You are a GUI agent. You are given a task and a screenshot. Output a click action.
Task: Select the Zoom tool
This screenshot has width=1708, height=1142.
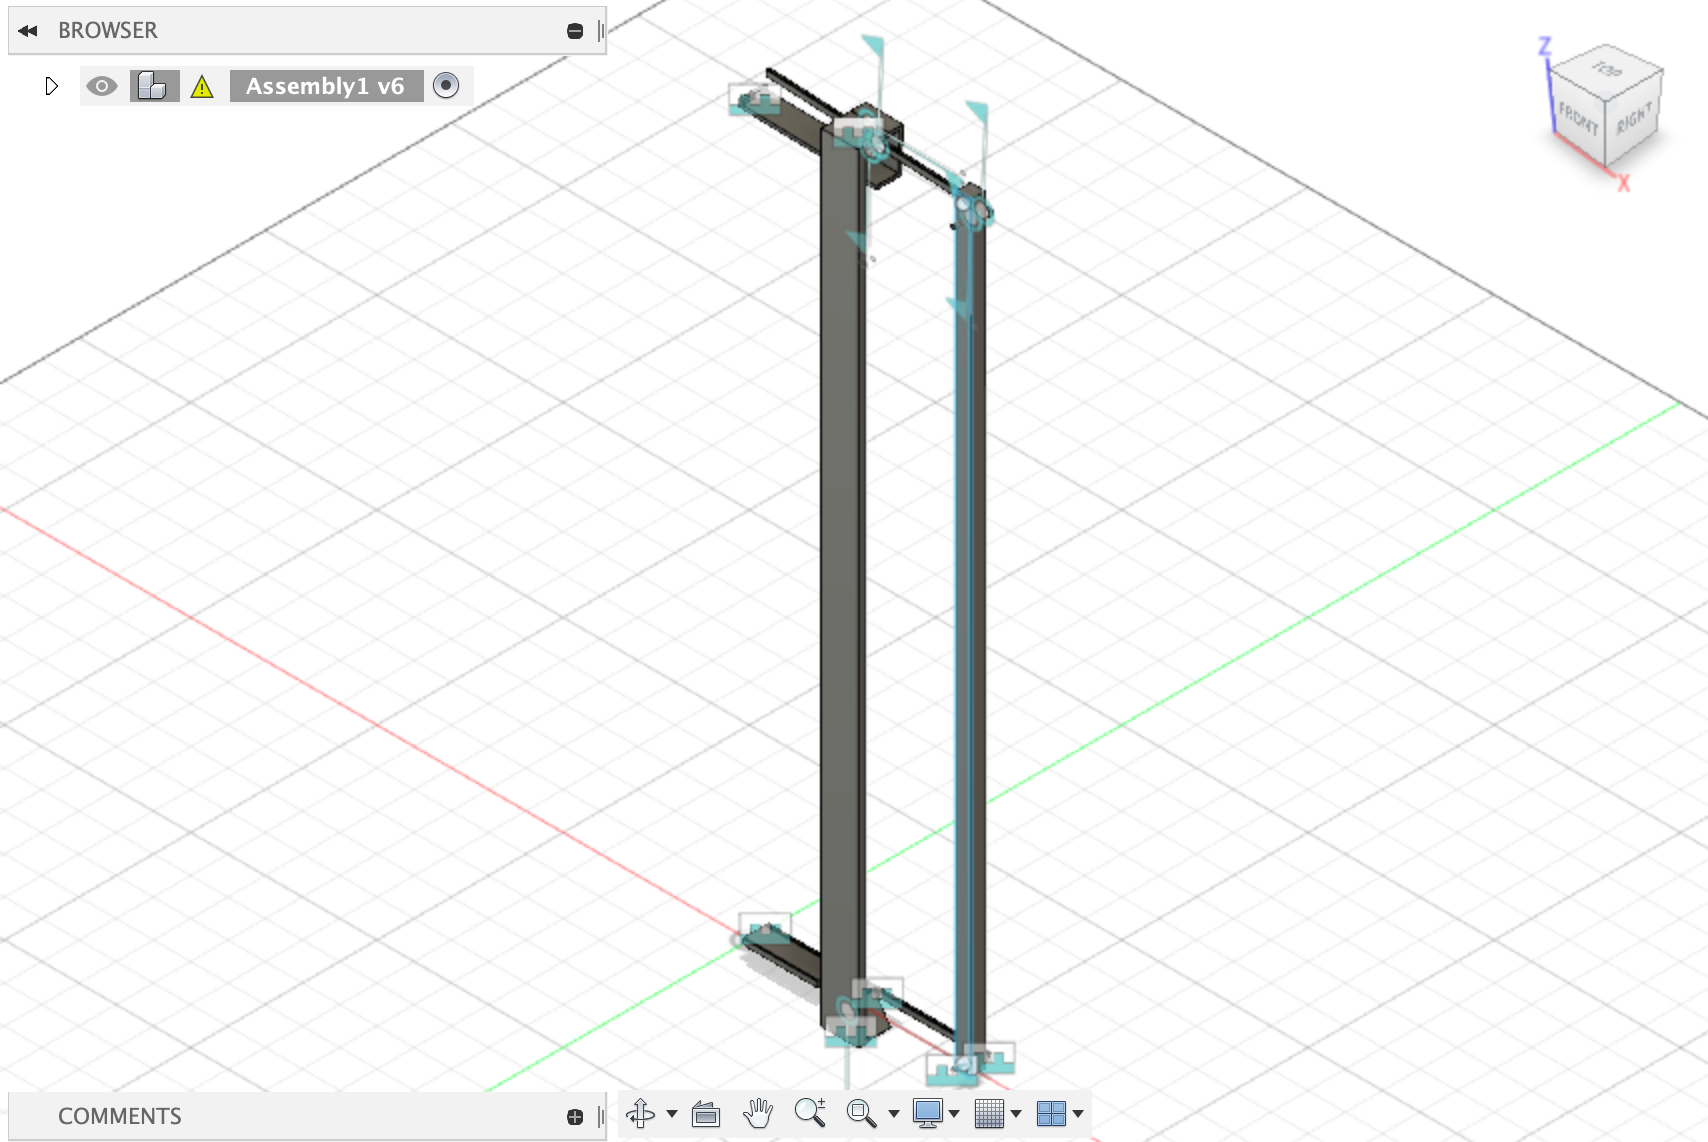pyautogui.click(x=810, y=1113)
